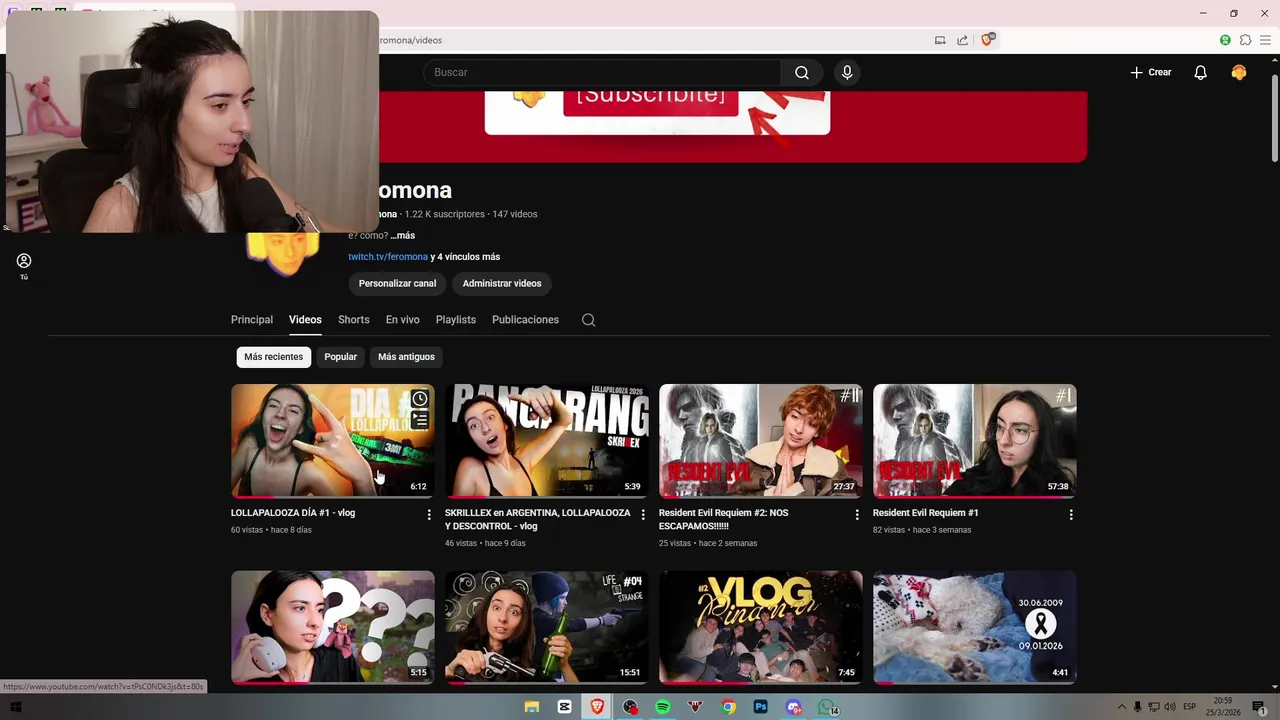Open the system volume icon in tray
This screenshot has width=1280, height=720.
[1170, 707]
